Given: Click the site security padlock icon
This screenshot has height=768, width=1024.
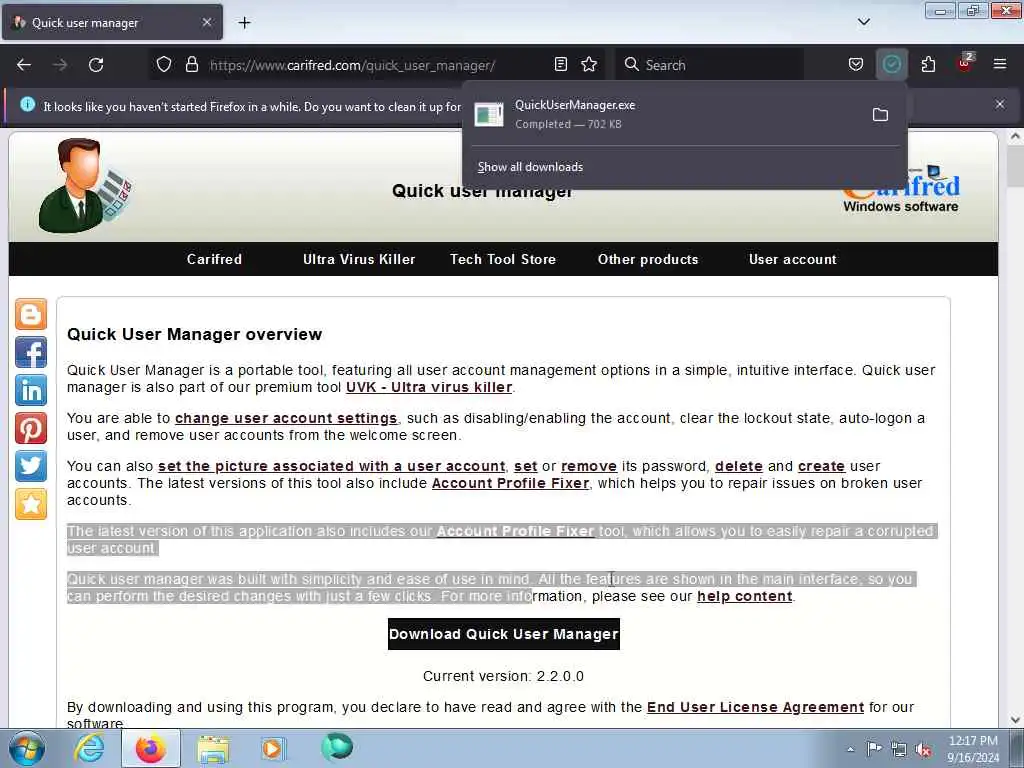Looking at the screenshot, I should tap(191, 65).
